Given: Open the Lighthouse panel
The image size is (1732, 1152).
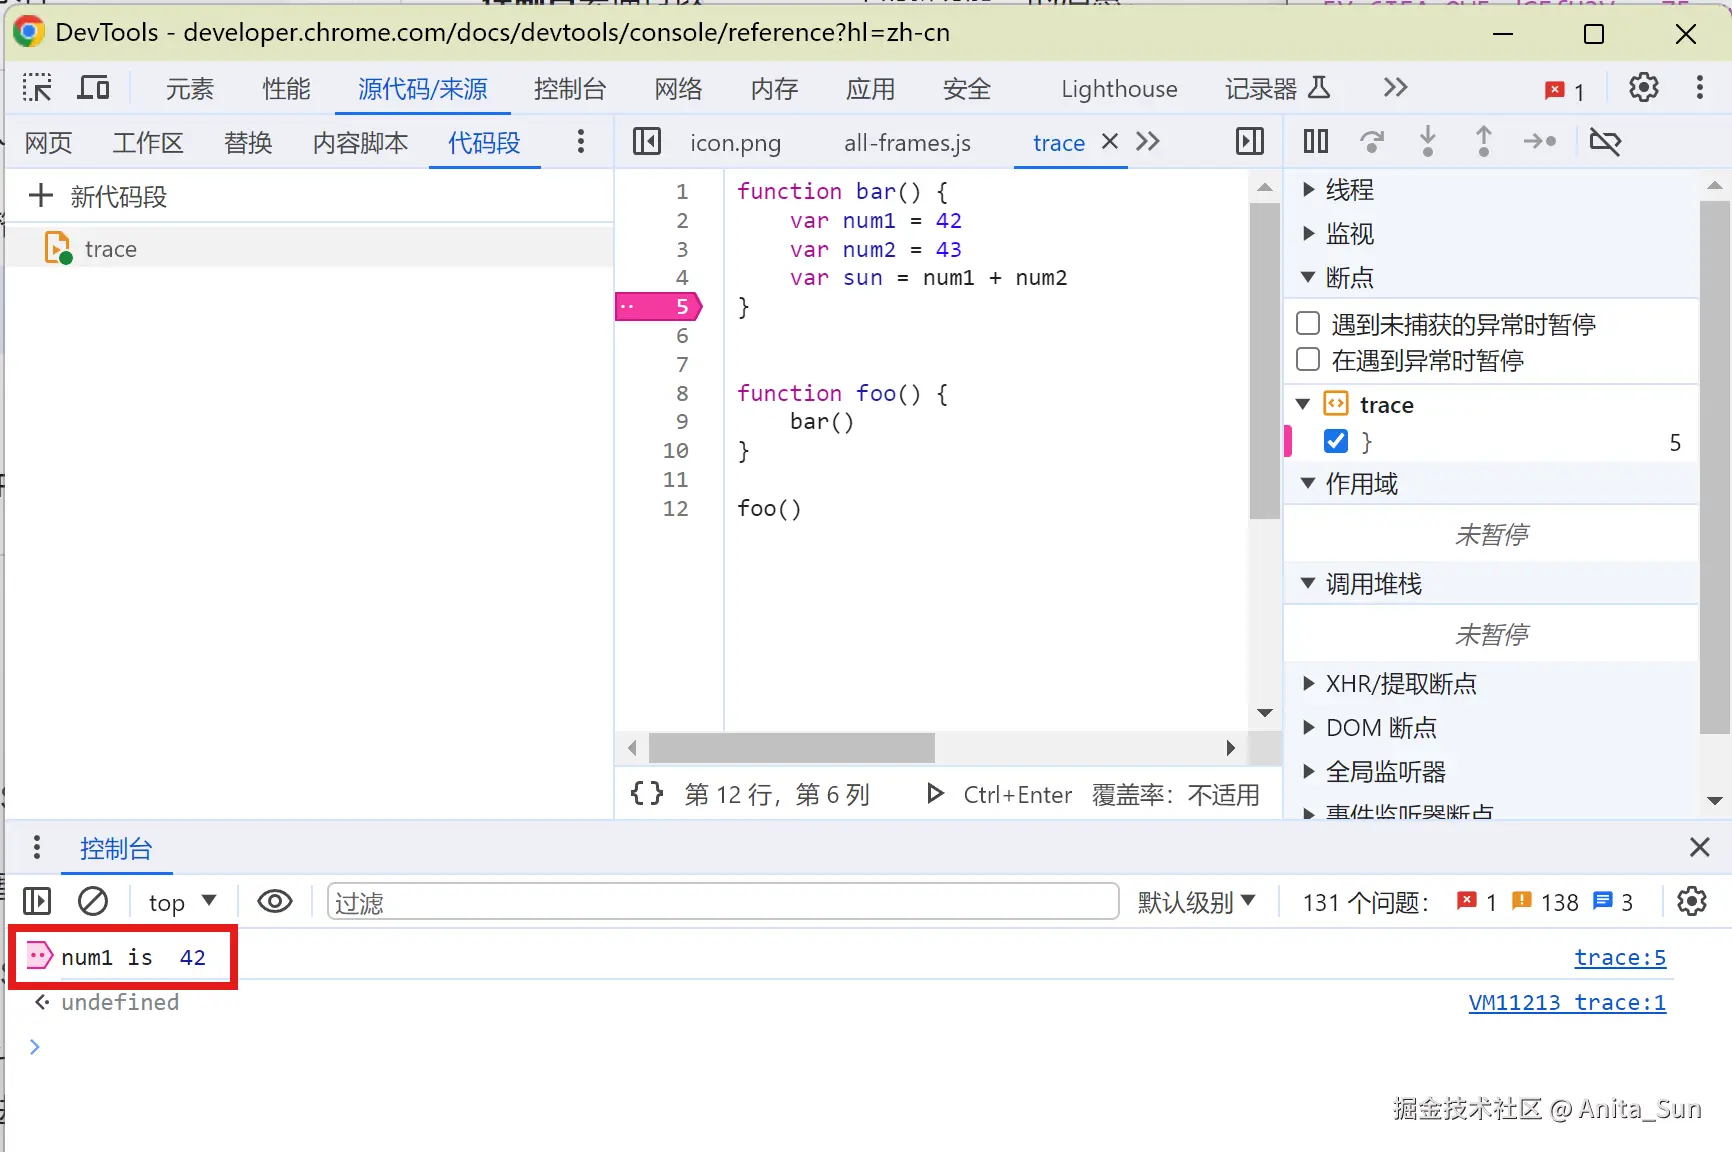Looking at the screenshot, I should pos(1119,89).
